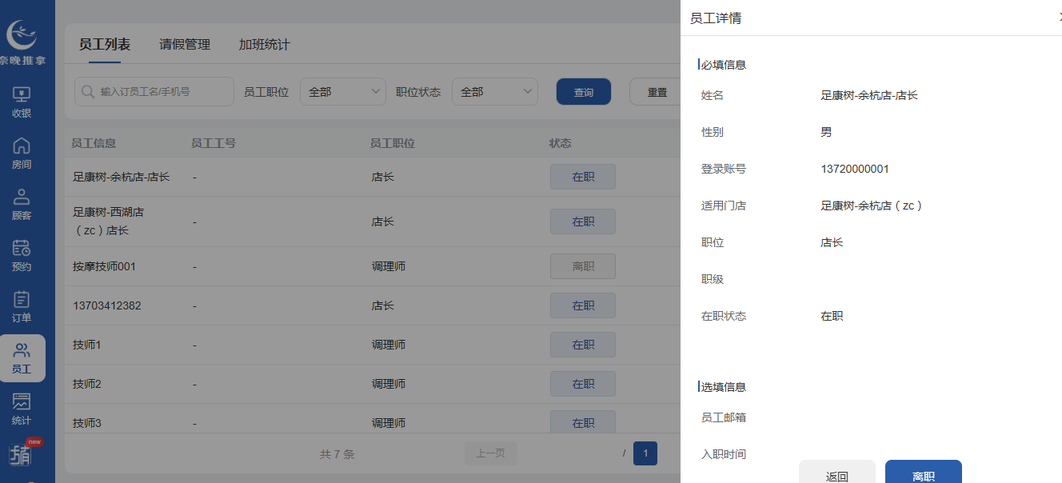Select the 员工 staff sidebar item

coord(22,358)
